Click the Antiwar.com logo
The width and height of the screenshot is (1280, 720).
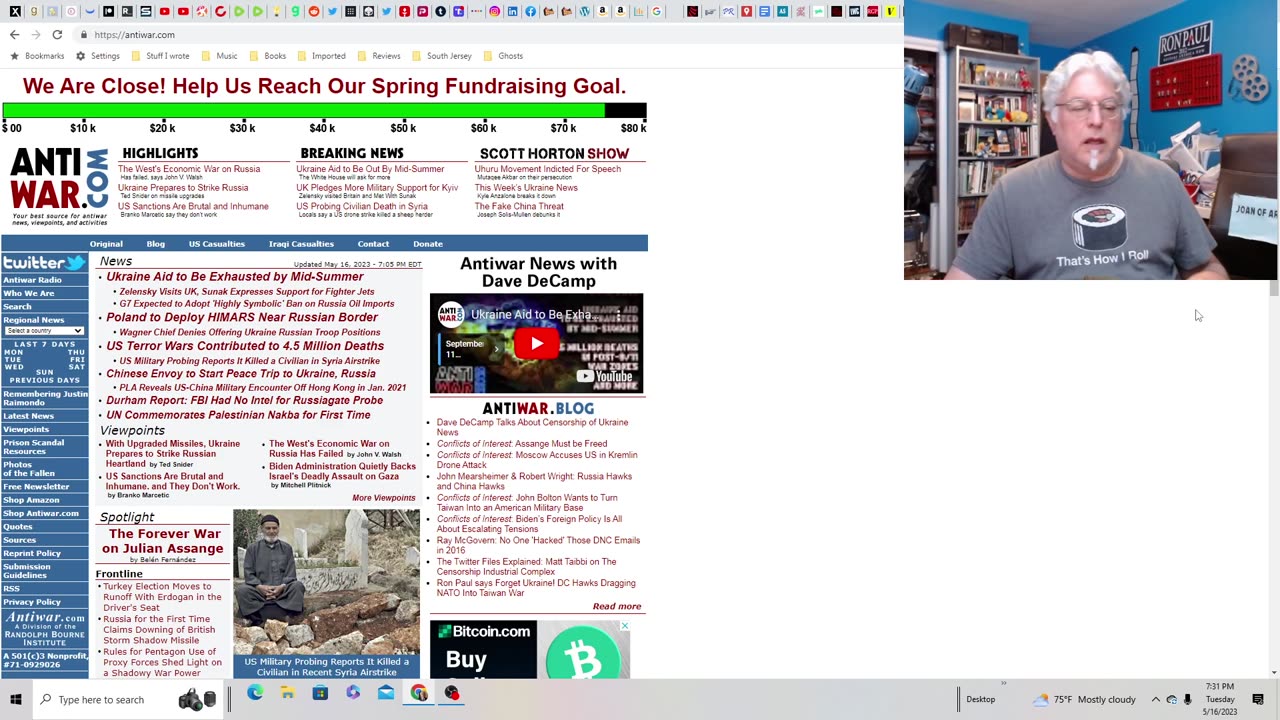(59, 186)
